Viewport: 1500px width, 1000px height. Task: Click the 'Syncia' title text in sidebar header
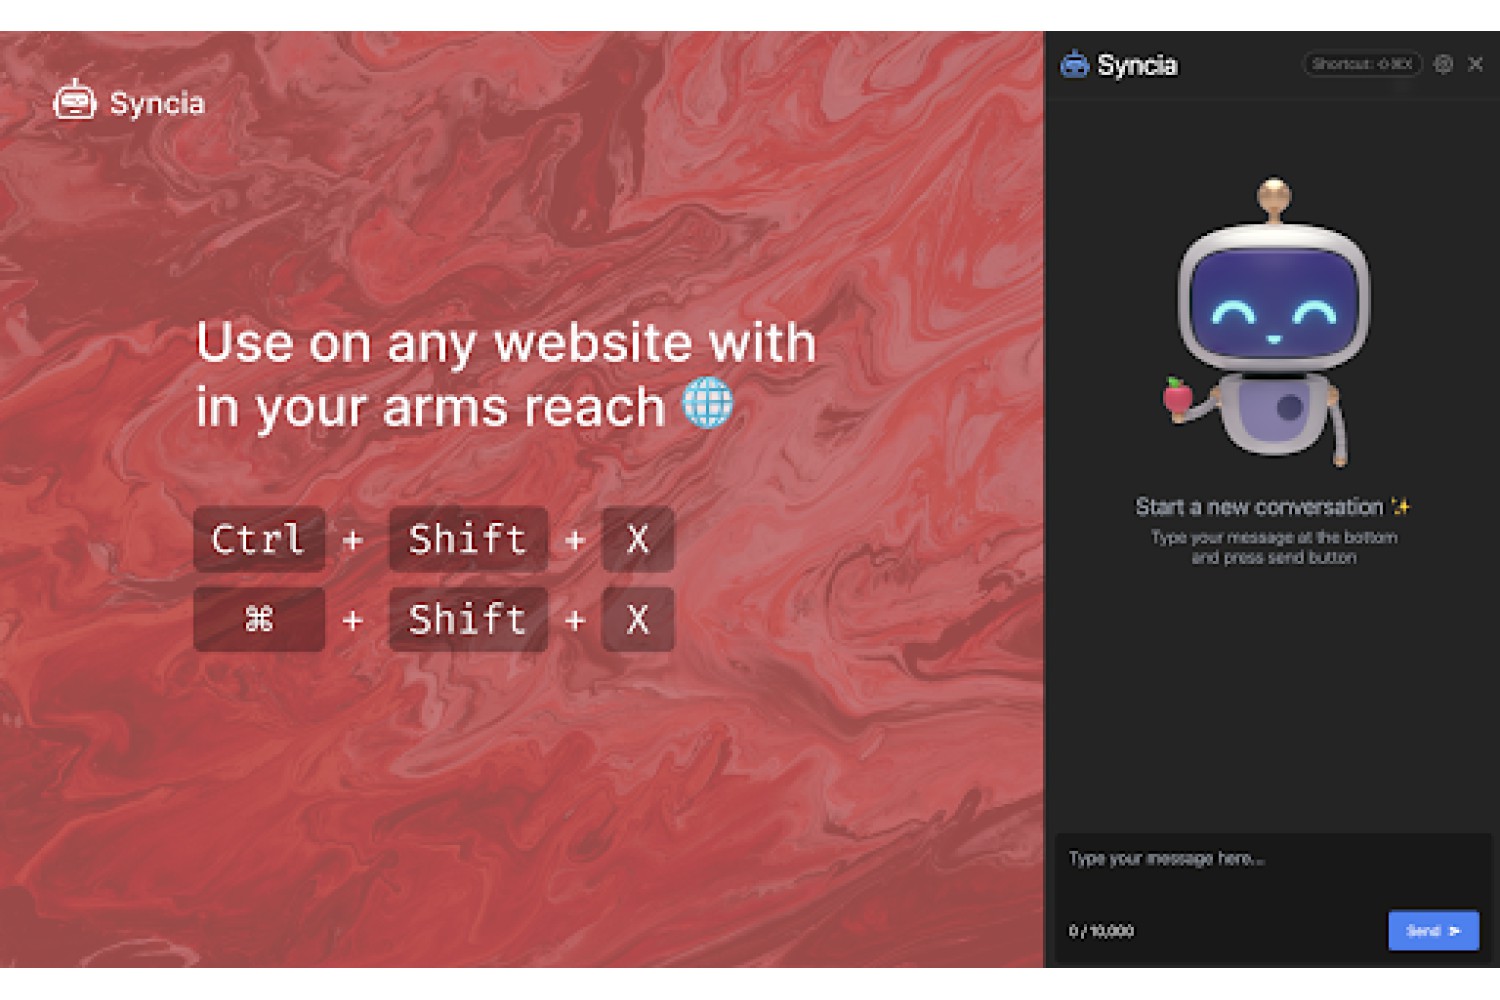(1137, 65)
